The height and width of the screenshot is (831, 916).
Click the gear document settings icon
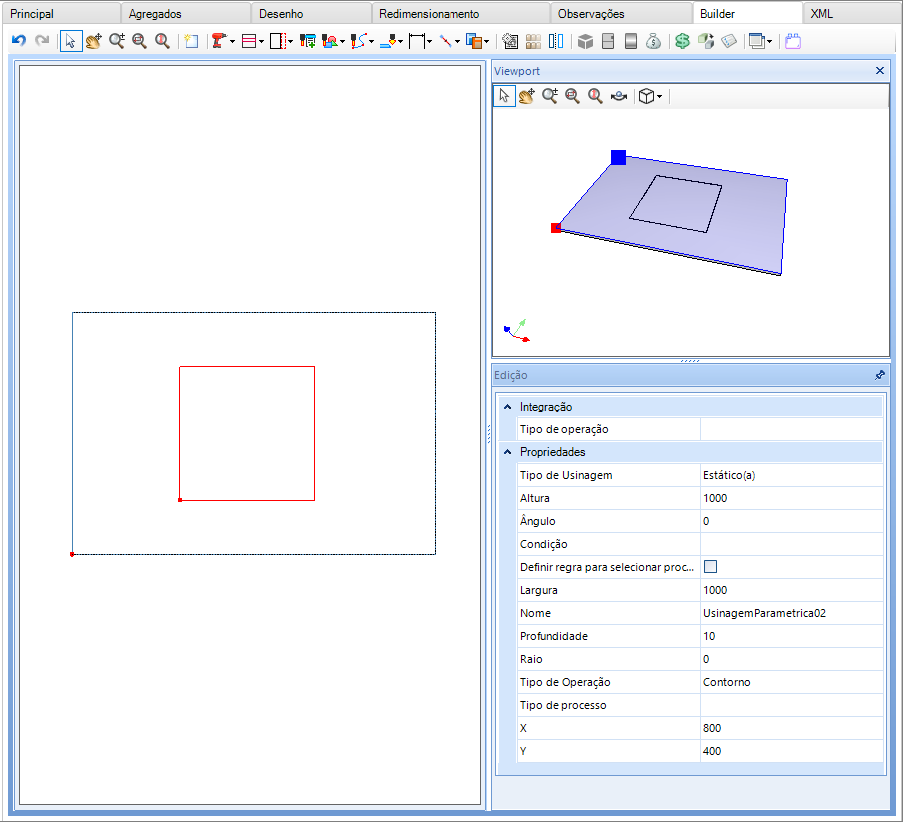point(511,41)
